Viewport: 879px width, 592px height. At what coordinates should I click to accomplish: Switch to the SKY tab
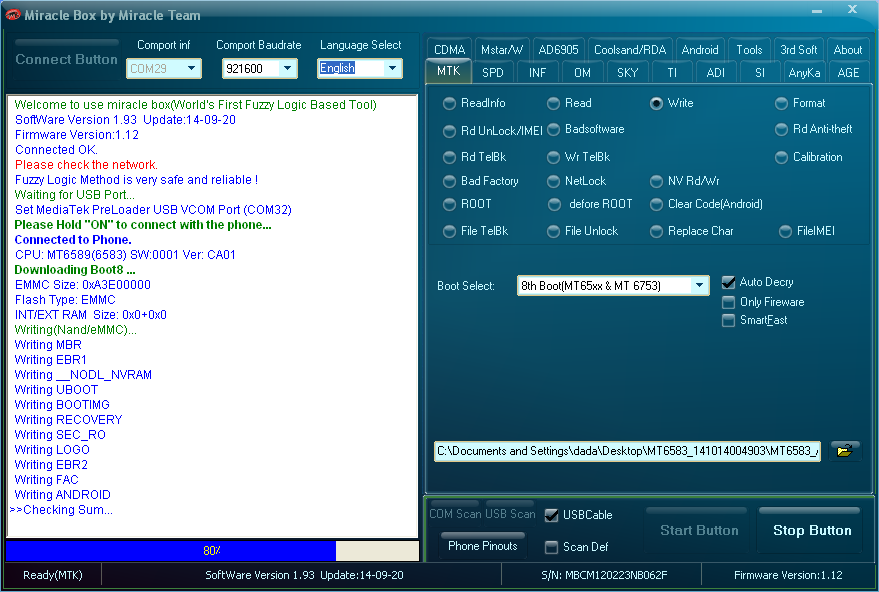(x=627, y=73)
